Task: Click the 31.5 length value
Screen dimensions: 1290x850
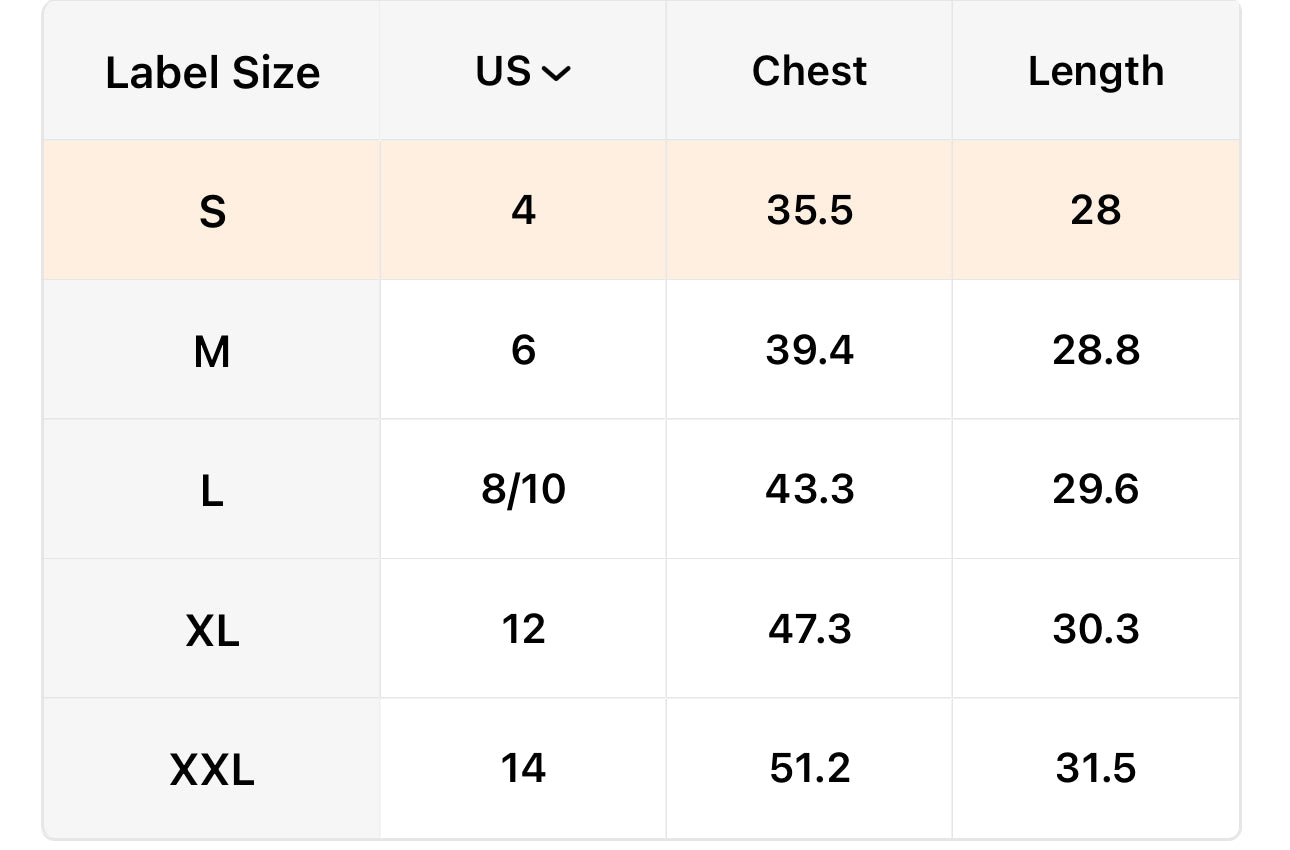Action: [1096, 768]
